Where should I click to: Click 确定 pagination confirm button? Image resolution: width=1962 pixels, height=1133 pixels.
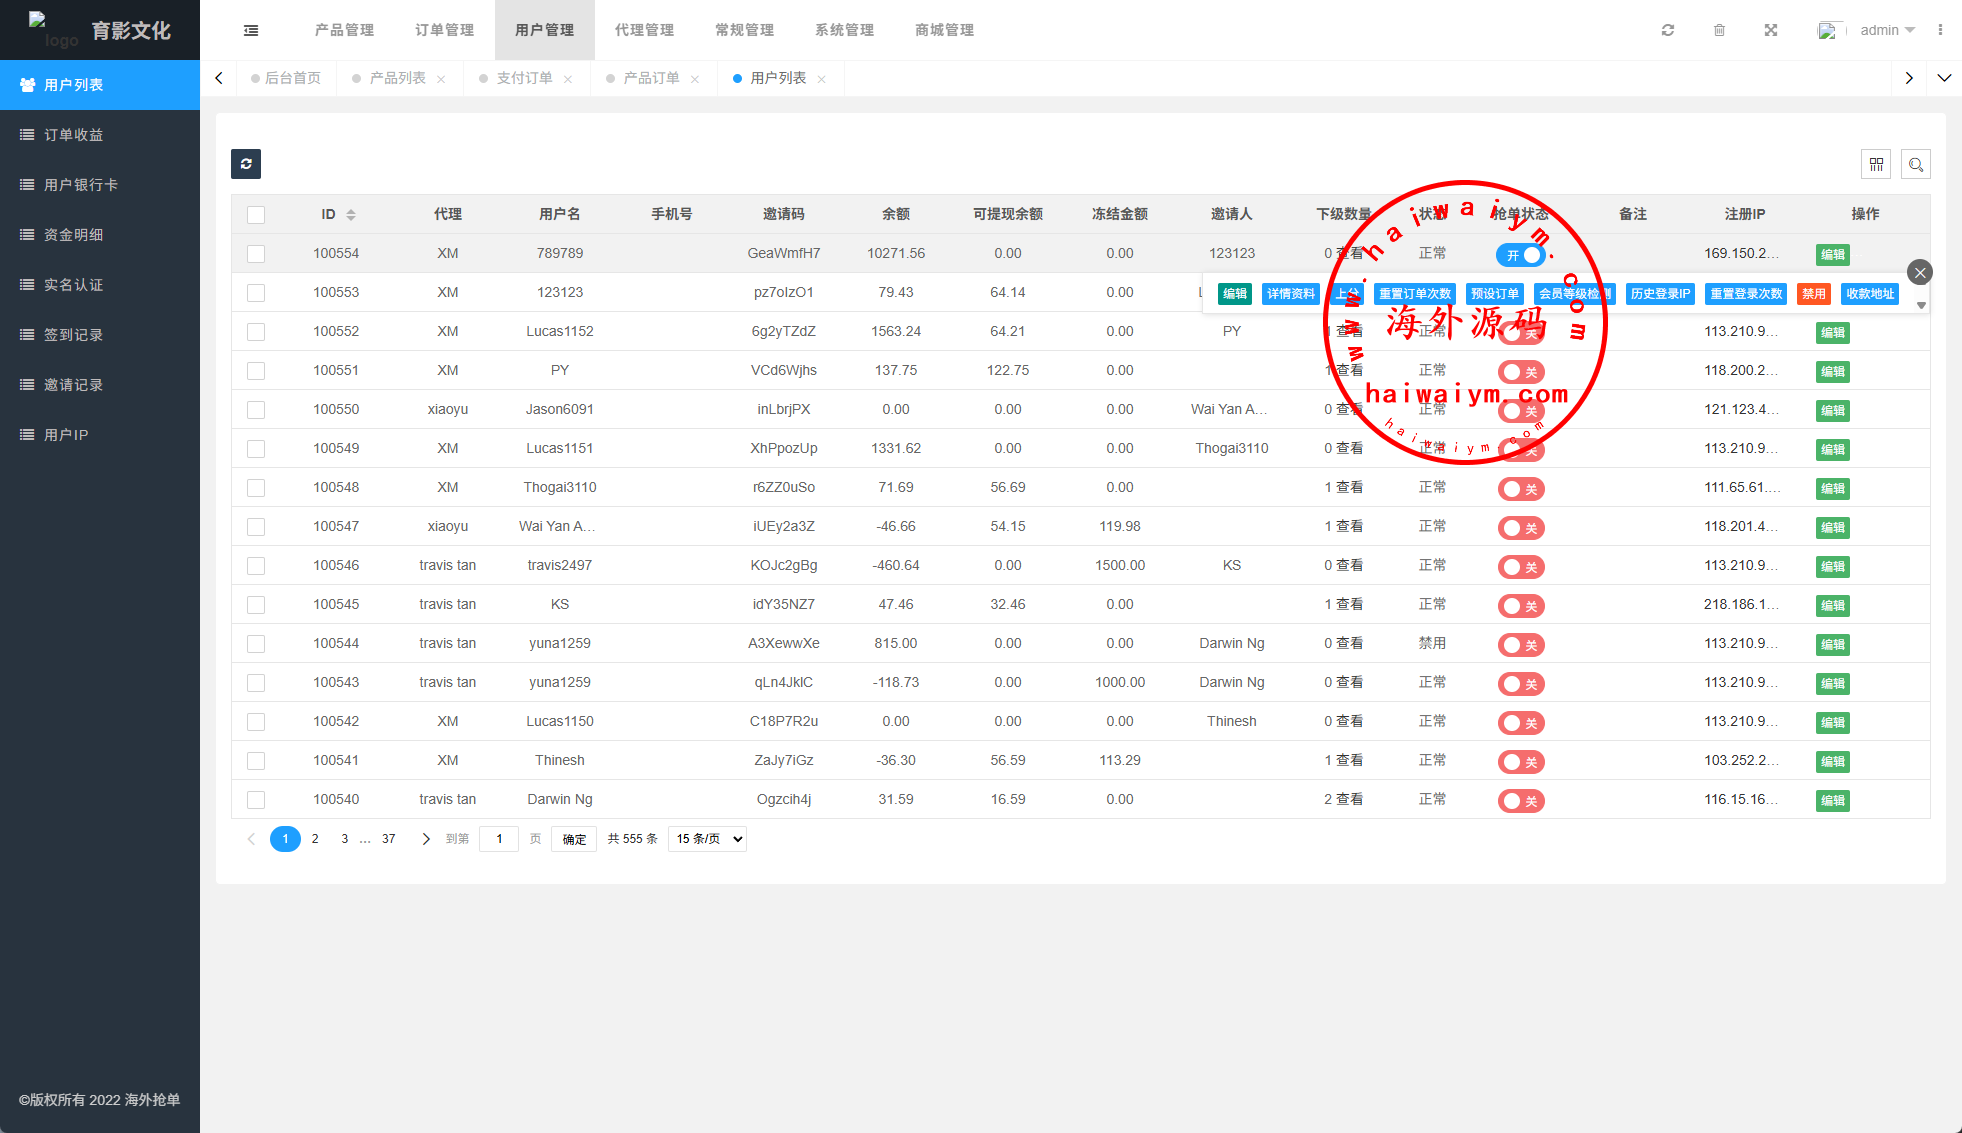pyautogui.click(x=574, y=839)
